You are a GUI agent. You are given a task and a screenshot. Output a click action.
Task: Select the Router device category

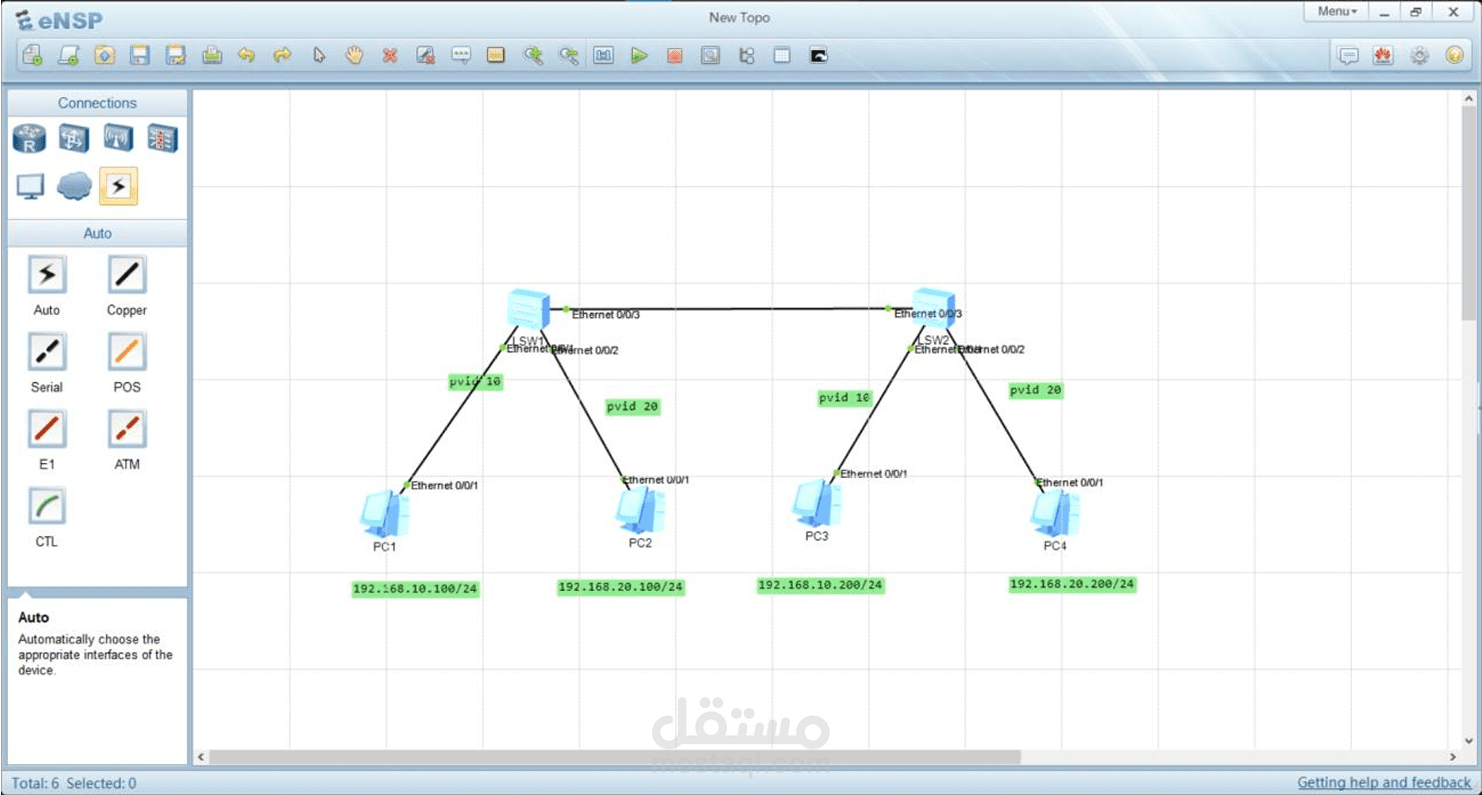click(30, 138)
